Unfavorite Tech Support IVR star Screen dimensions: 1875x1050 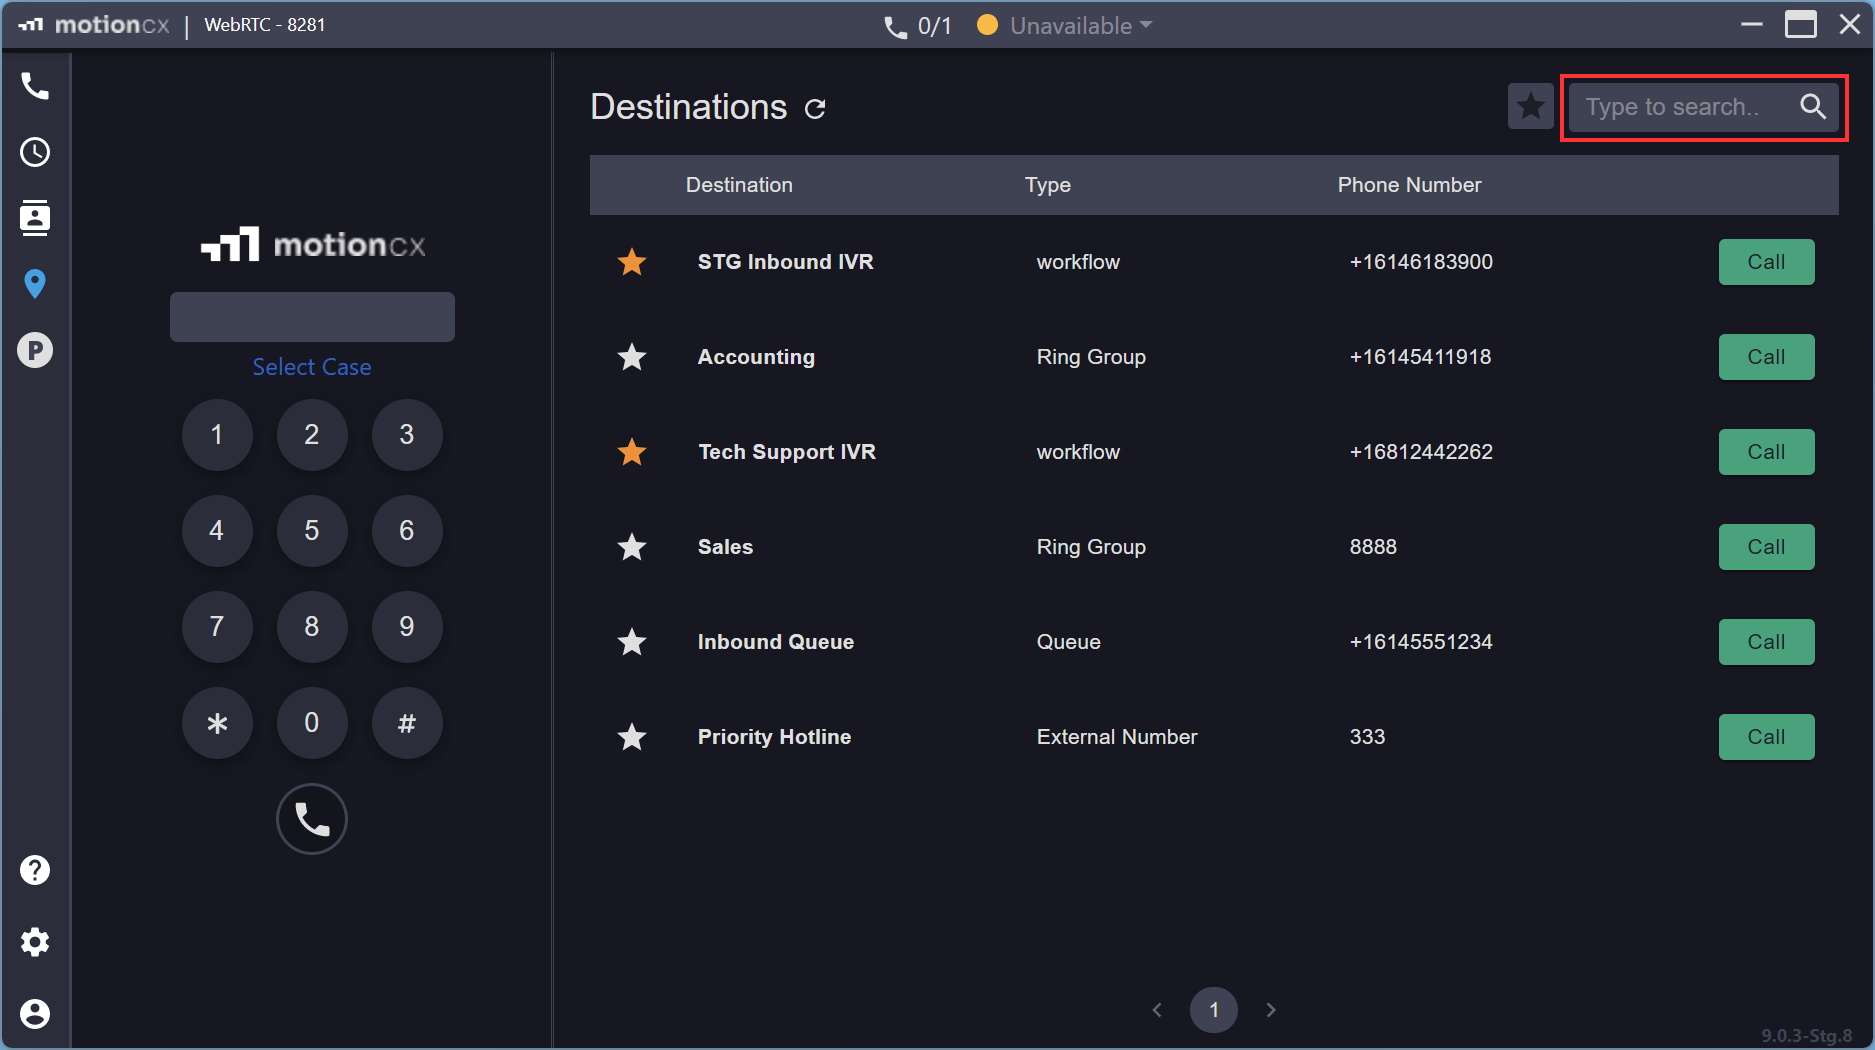[632, 452]
